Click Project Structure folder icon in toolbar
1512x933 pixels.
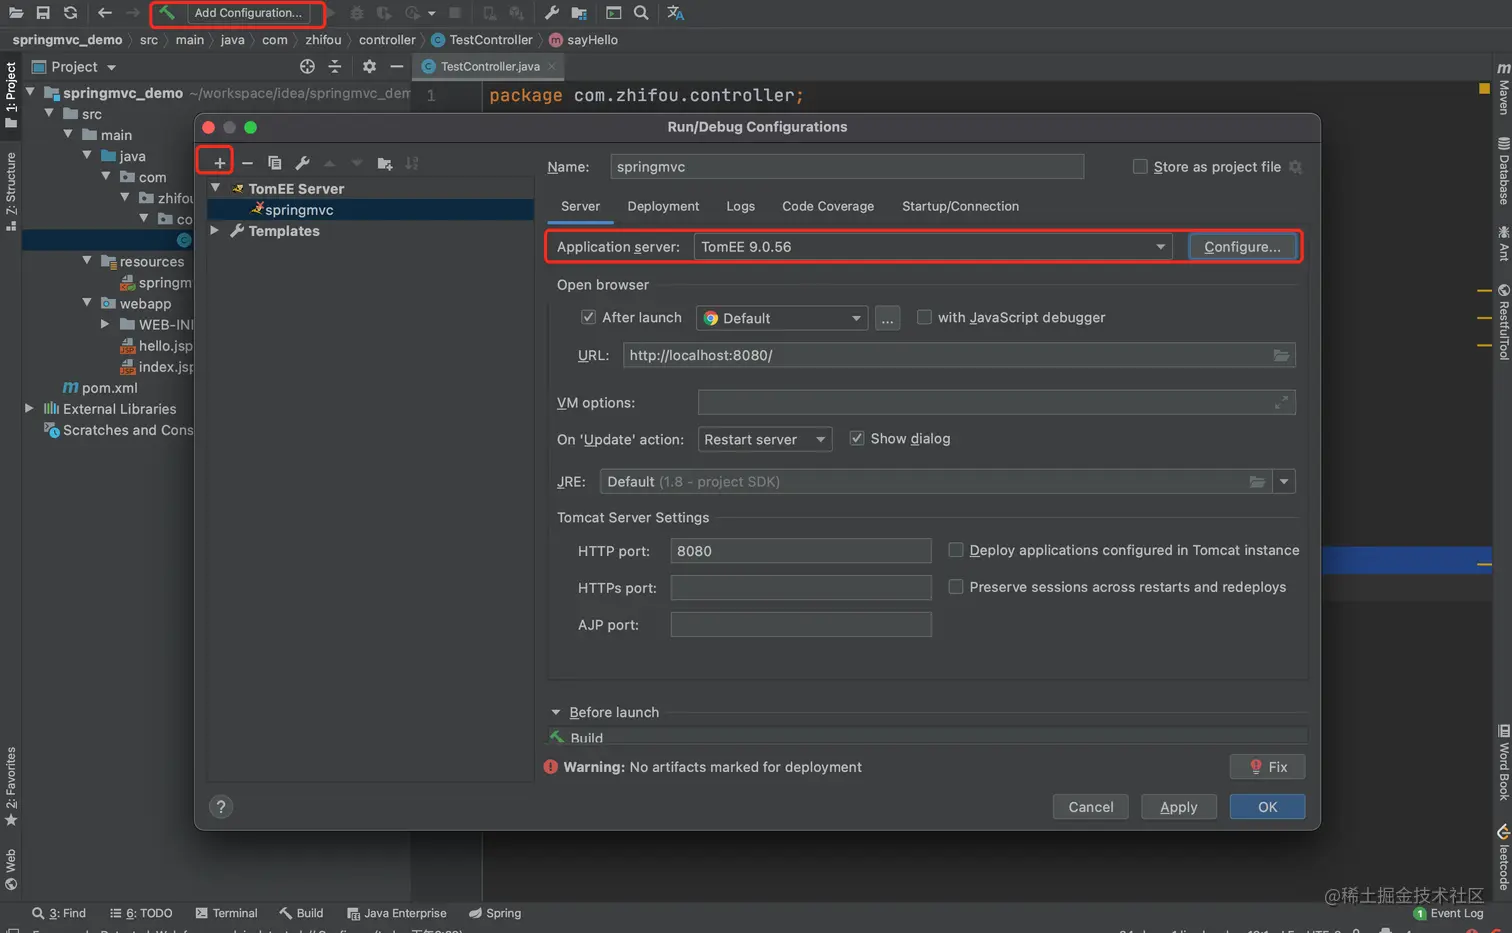[x=579, y=13]
